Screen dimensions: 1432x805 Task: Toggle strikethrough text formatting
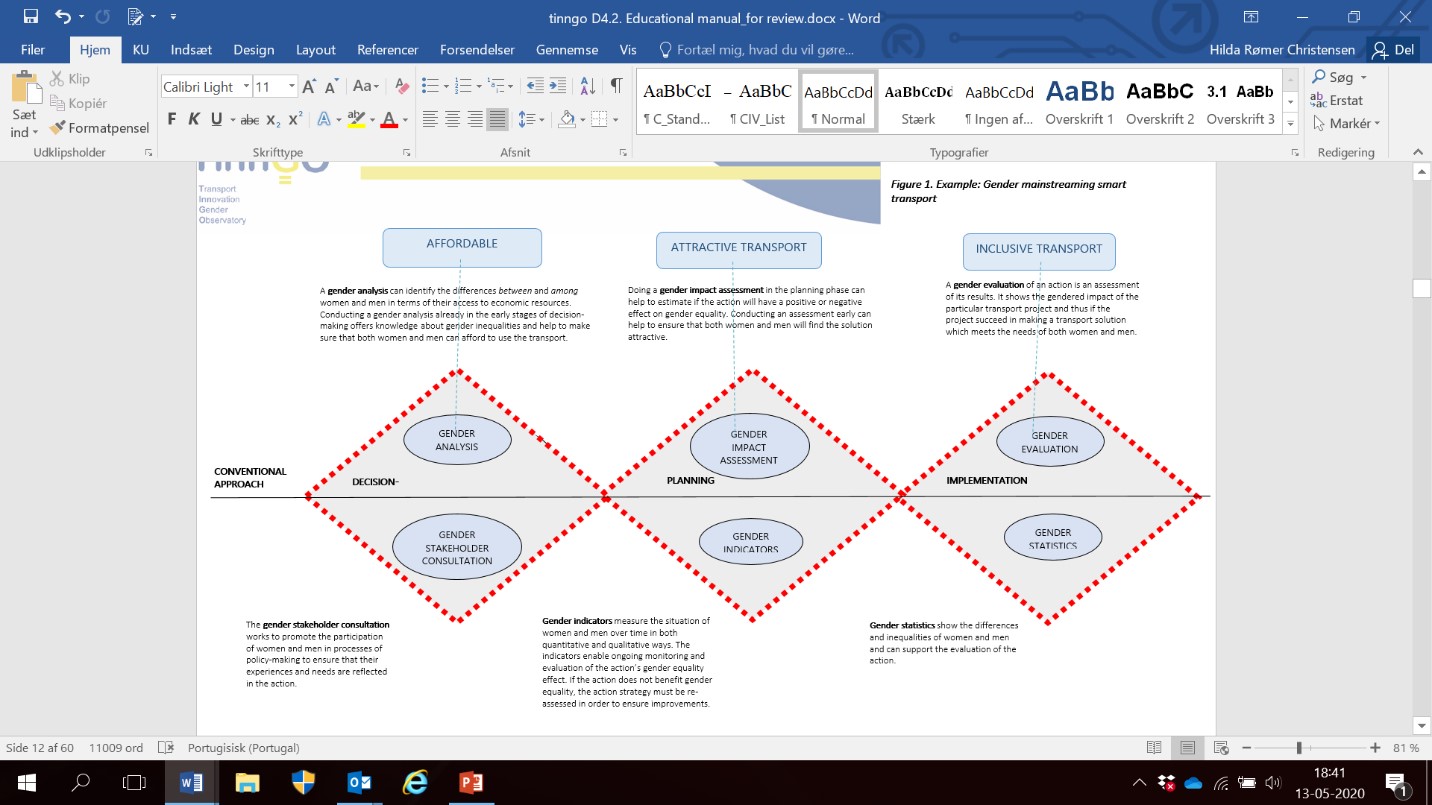point(249,120)
